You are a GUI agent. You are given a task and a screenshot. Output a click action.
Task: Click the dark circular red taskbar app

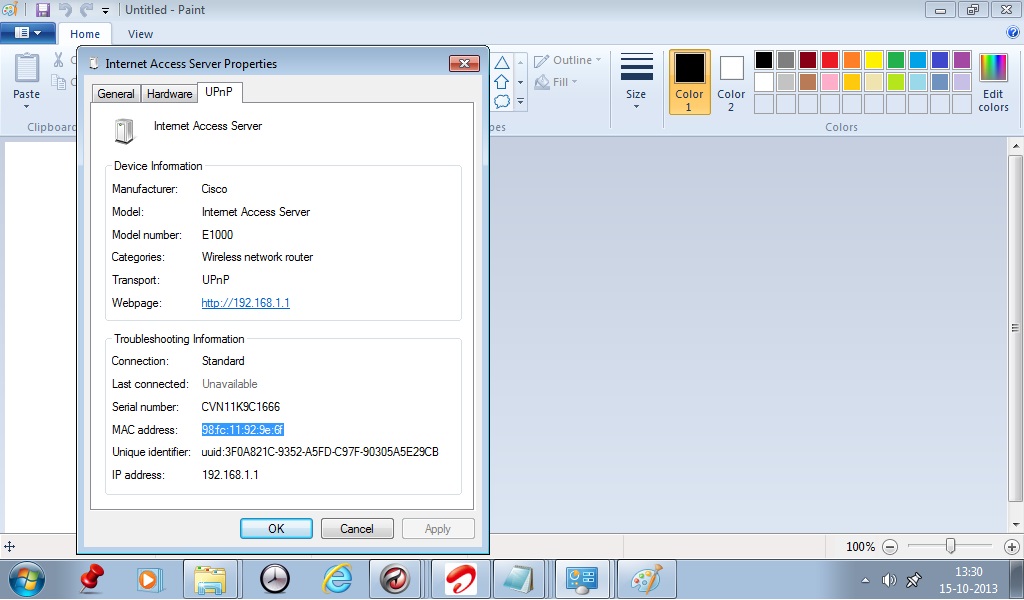394,579
